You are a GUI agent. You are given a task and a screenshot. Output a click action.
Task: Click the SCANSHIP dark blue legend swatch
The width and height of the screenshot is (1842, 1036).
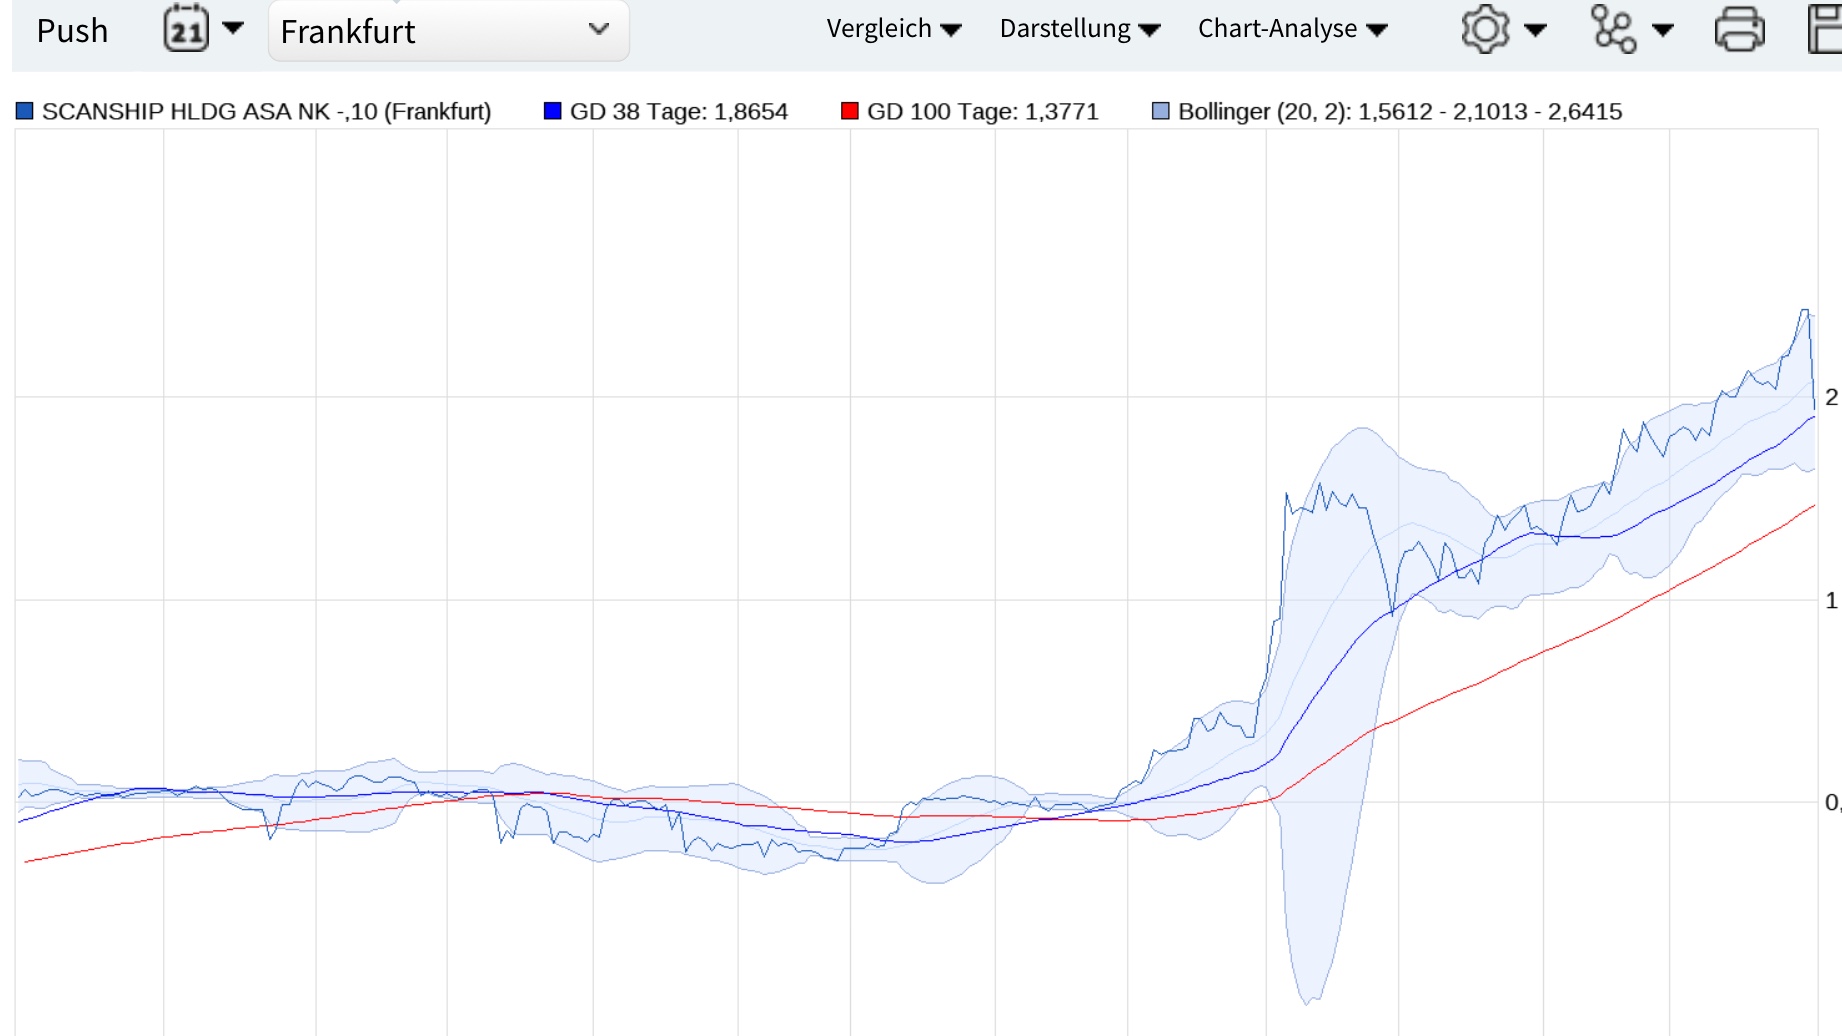pyautogui.click(x=25, y=111)
